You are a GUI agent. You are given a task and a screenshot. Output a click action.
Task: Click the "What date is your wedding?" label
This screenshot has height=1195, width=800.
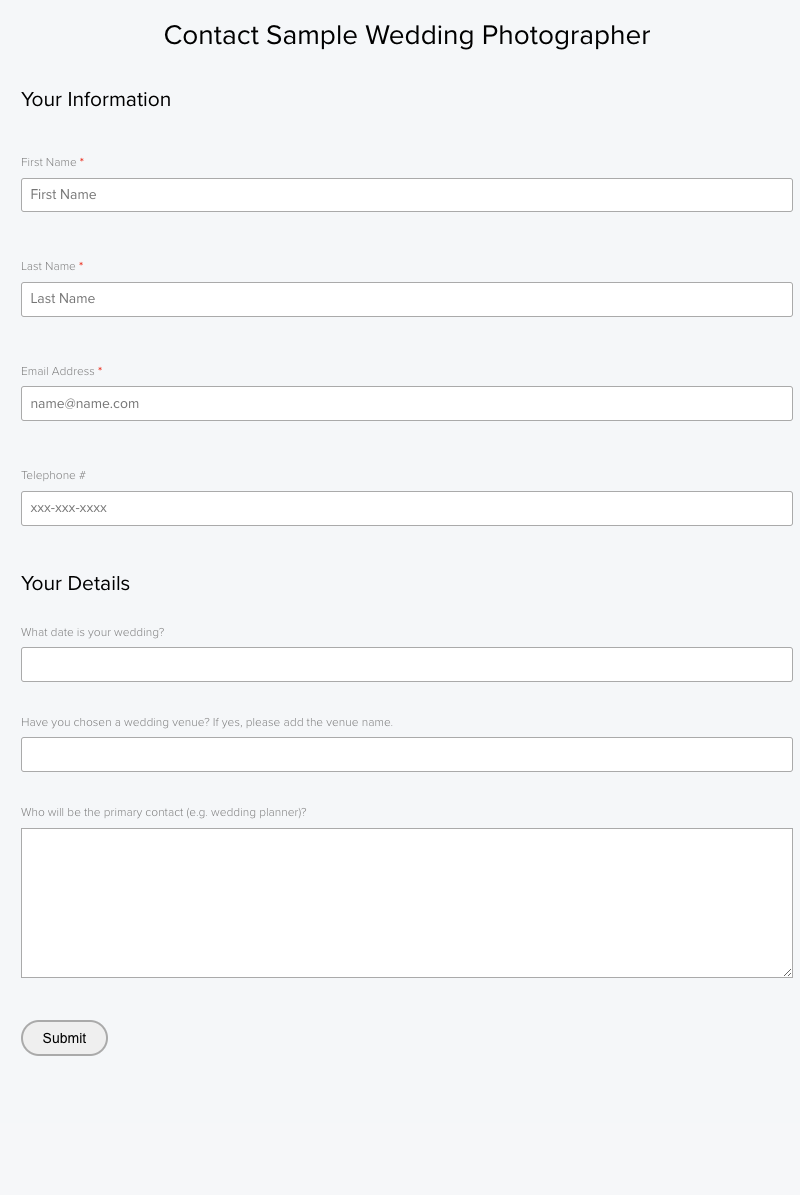click(92, 632)
